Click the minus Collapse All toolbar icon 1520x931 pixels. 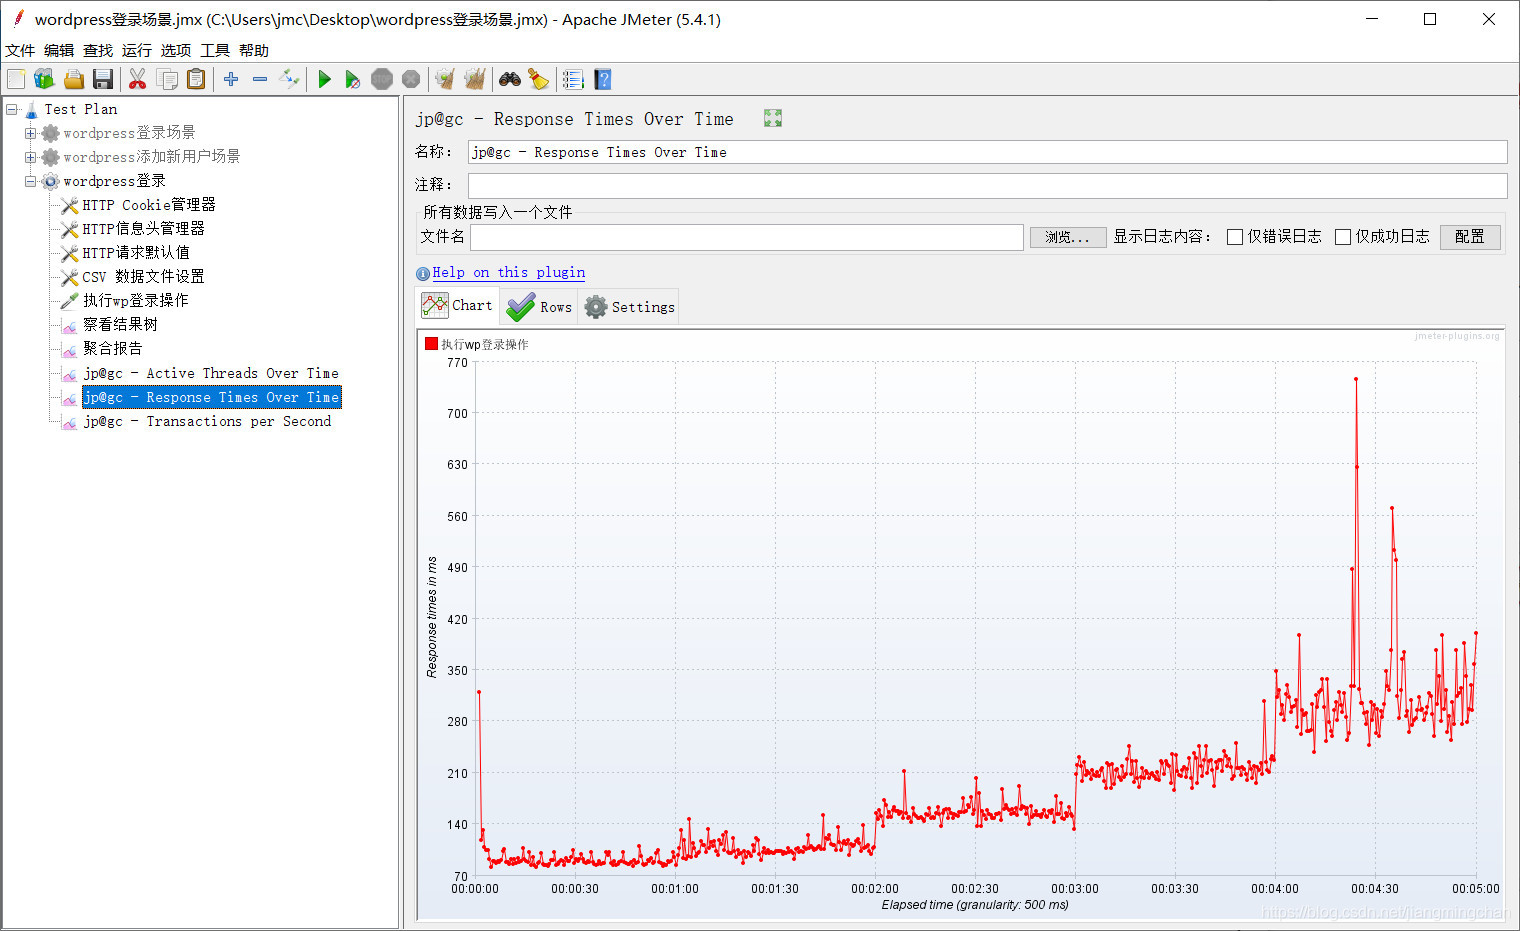(260, 79)
